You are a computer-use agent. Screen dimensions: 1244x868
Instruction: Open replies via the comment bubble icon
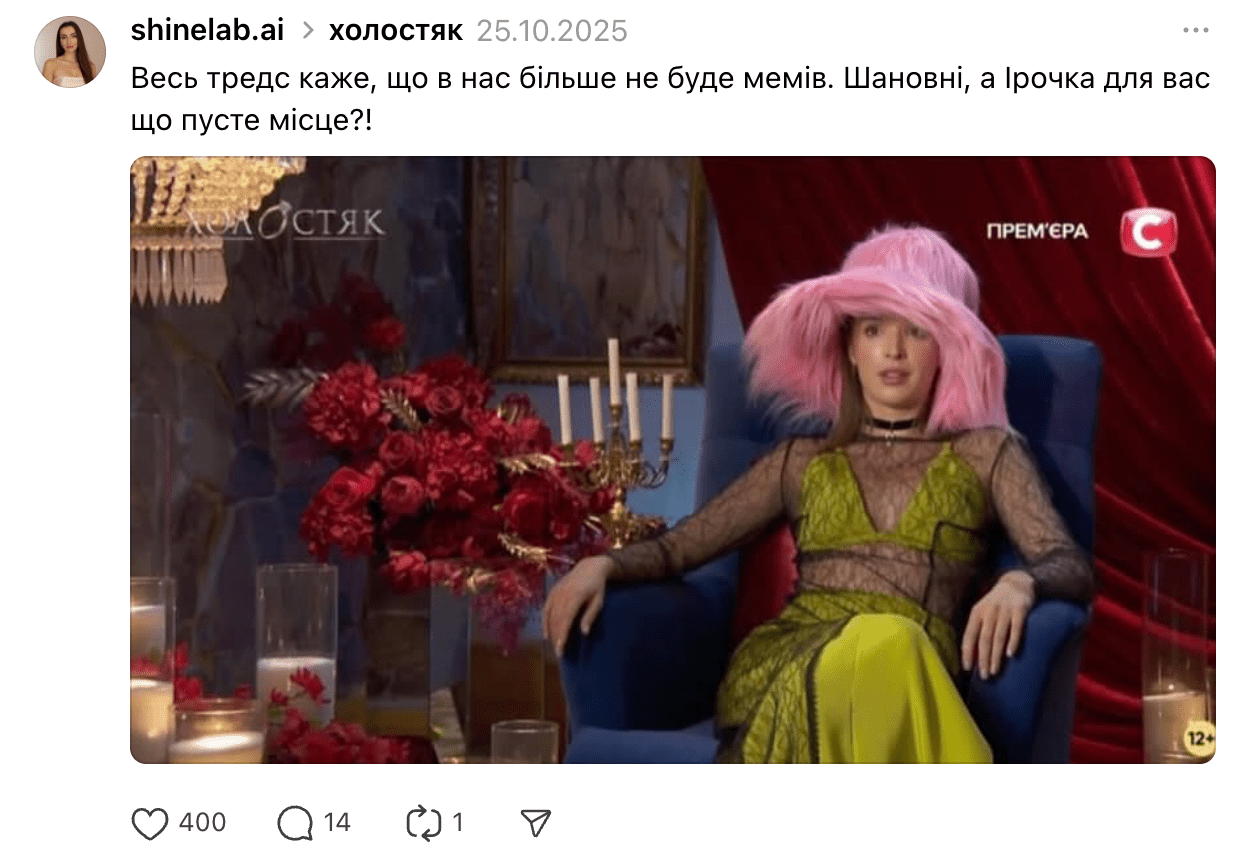coord(295,823)
